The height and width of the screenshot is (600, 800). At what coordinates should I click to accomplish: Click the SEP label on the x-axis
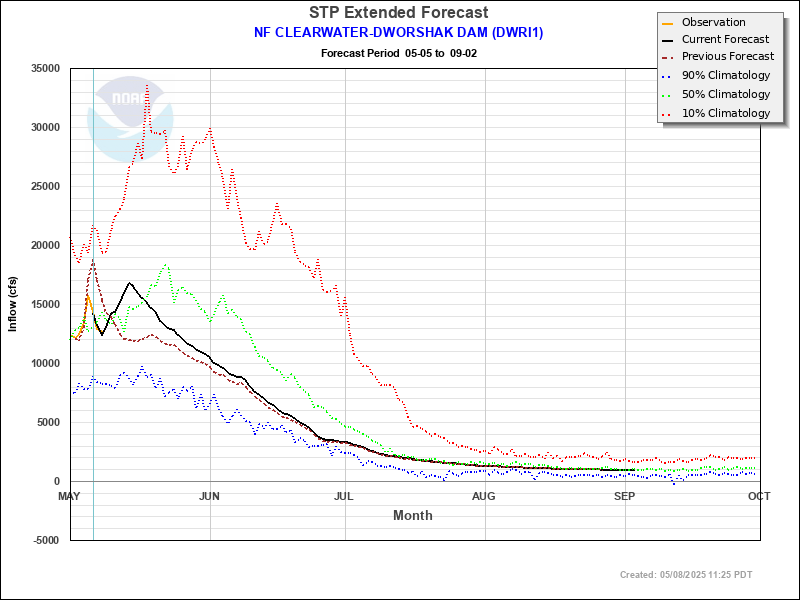point(624,496)
